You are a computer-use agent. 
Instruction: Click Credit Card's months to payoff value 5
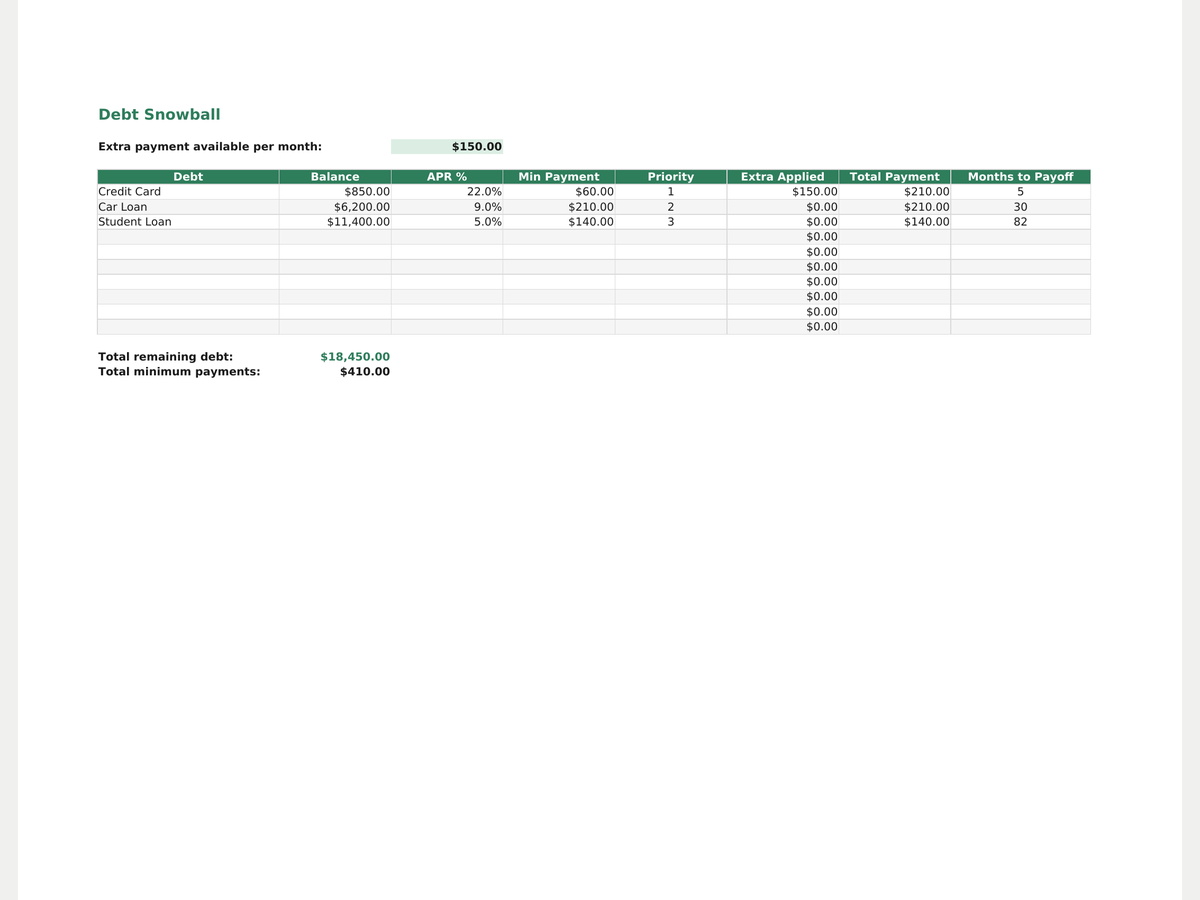(1021, 192)
